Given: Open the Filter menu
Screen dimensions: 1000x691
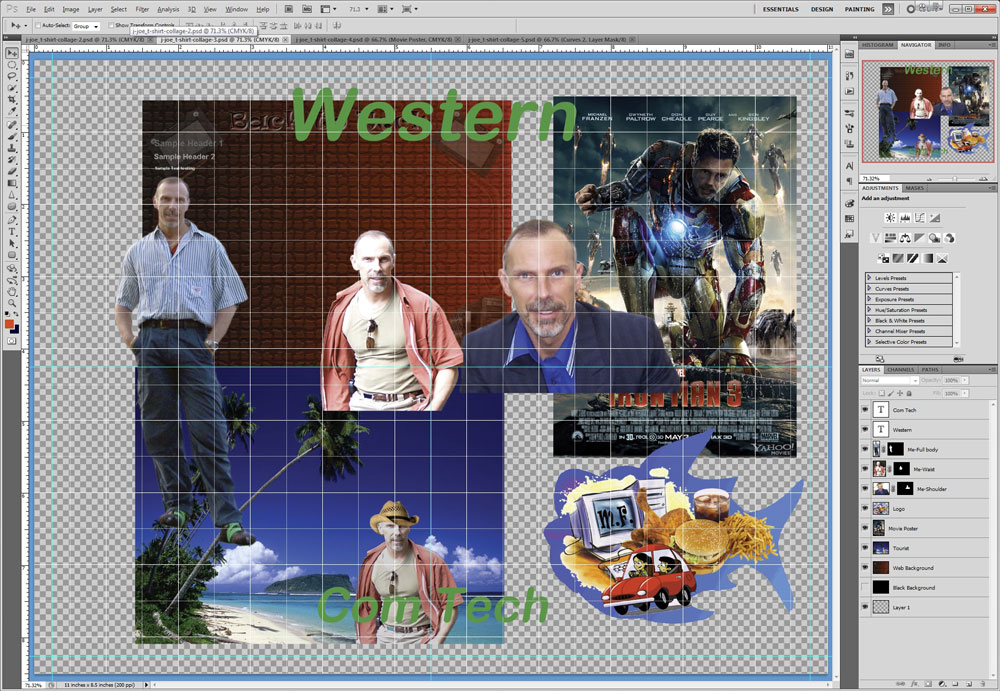Looking at the screenshot, I should (142, 9).
